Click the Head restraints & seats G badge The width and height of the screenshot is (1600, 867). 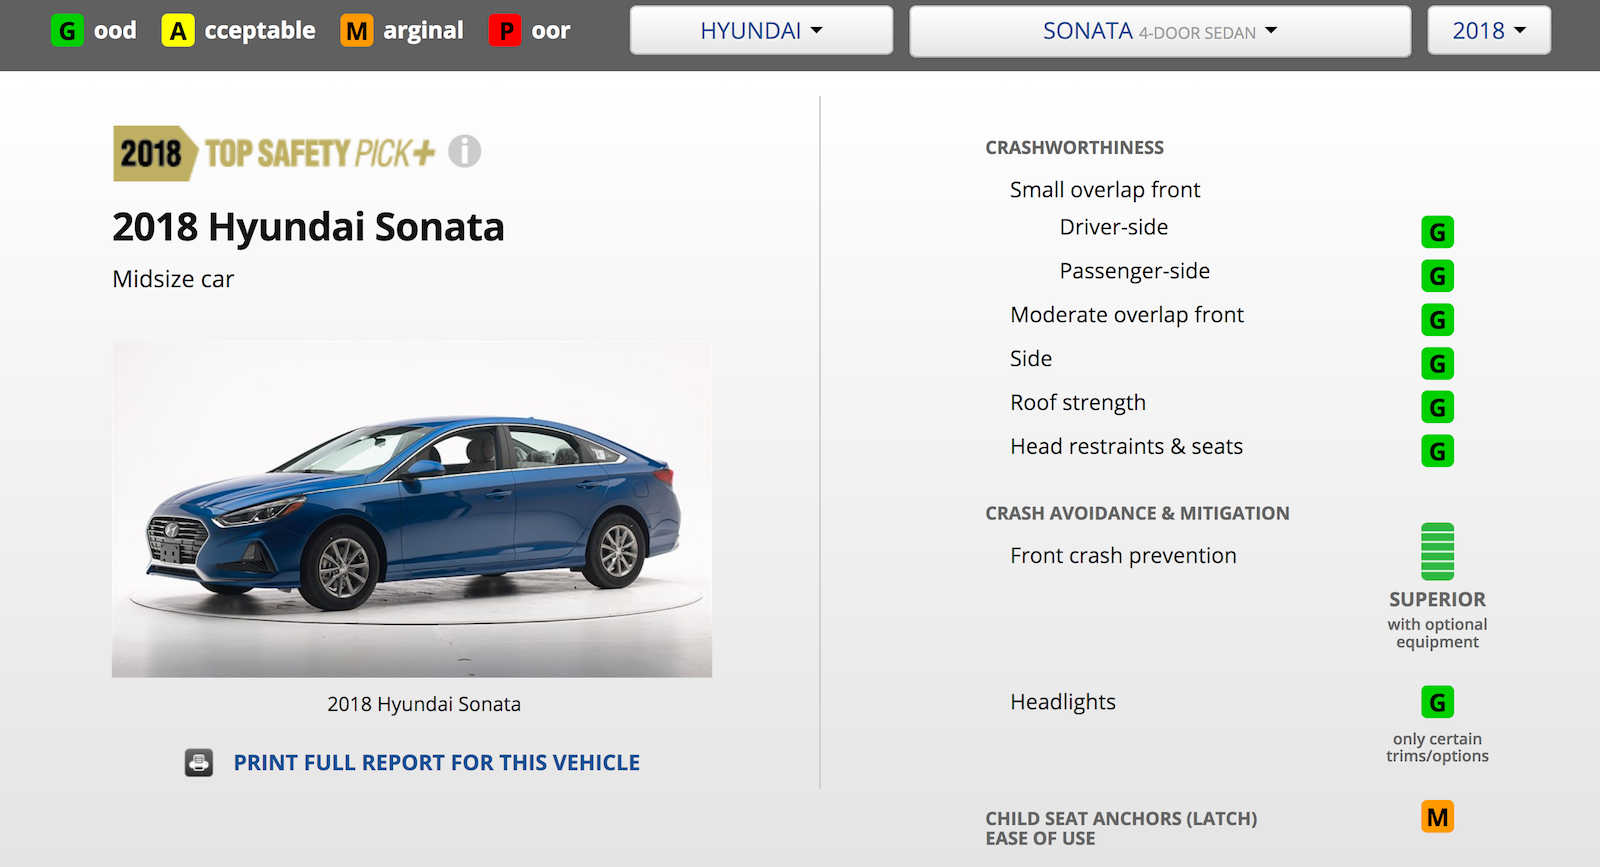pyautogui.click(x=1437, y=451)
